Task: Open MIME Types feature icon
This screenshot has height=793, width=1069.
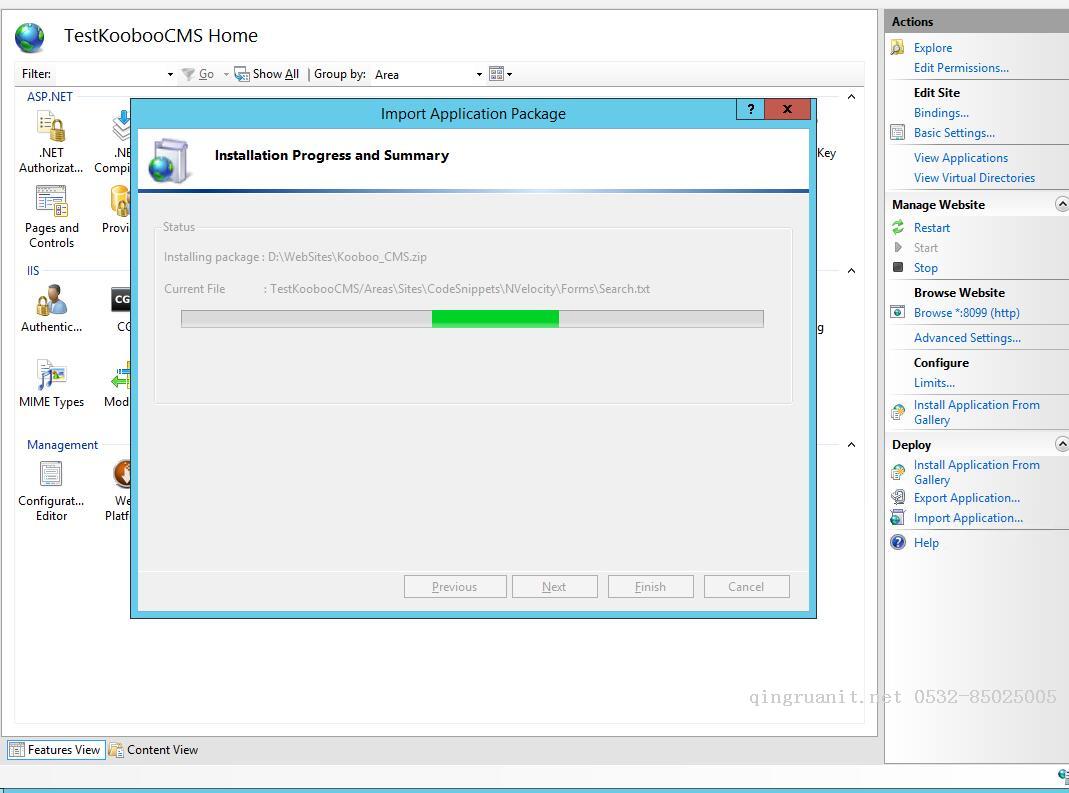Action: (x=51, y=374)
